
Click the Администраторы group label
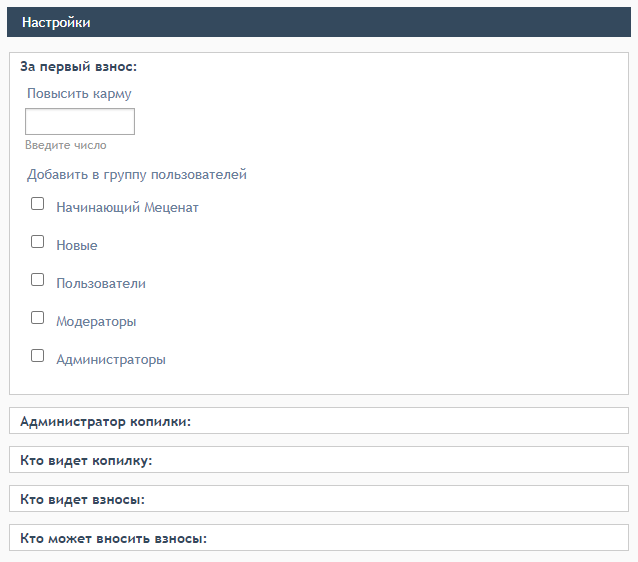(111, 359)
